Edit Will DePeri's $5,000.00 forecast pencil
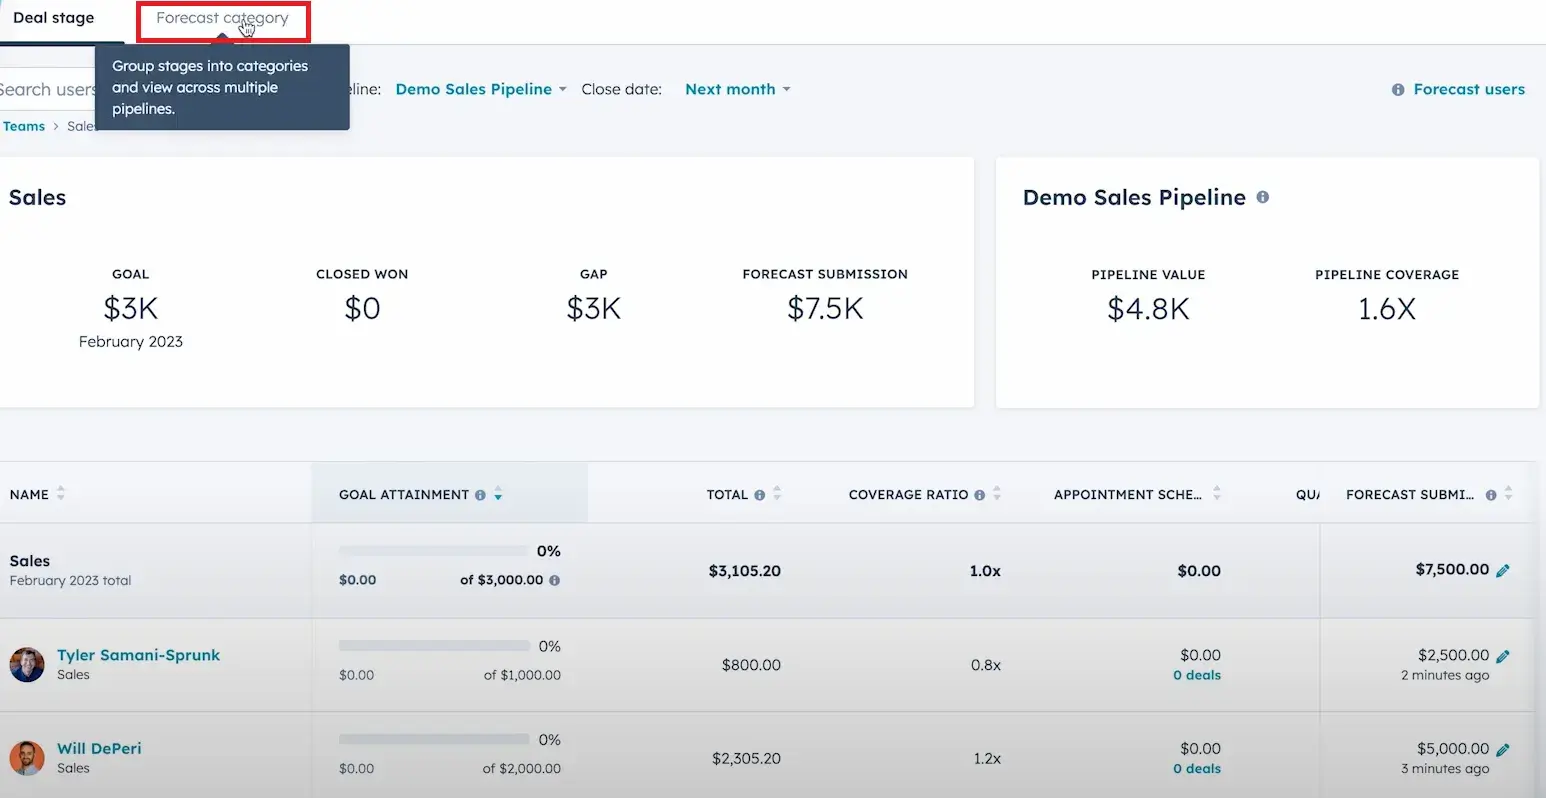This screenshot has width=1546, height=798. (1502, 749)
